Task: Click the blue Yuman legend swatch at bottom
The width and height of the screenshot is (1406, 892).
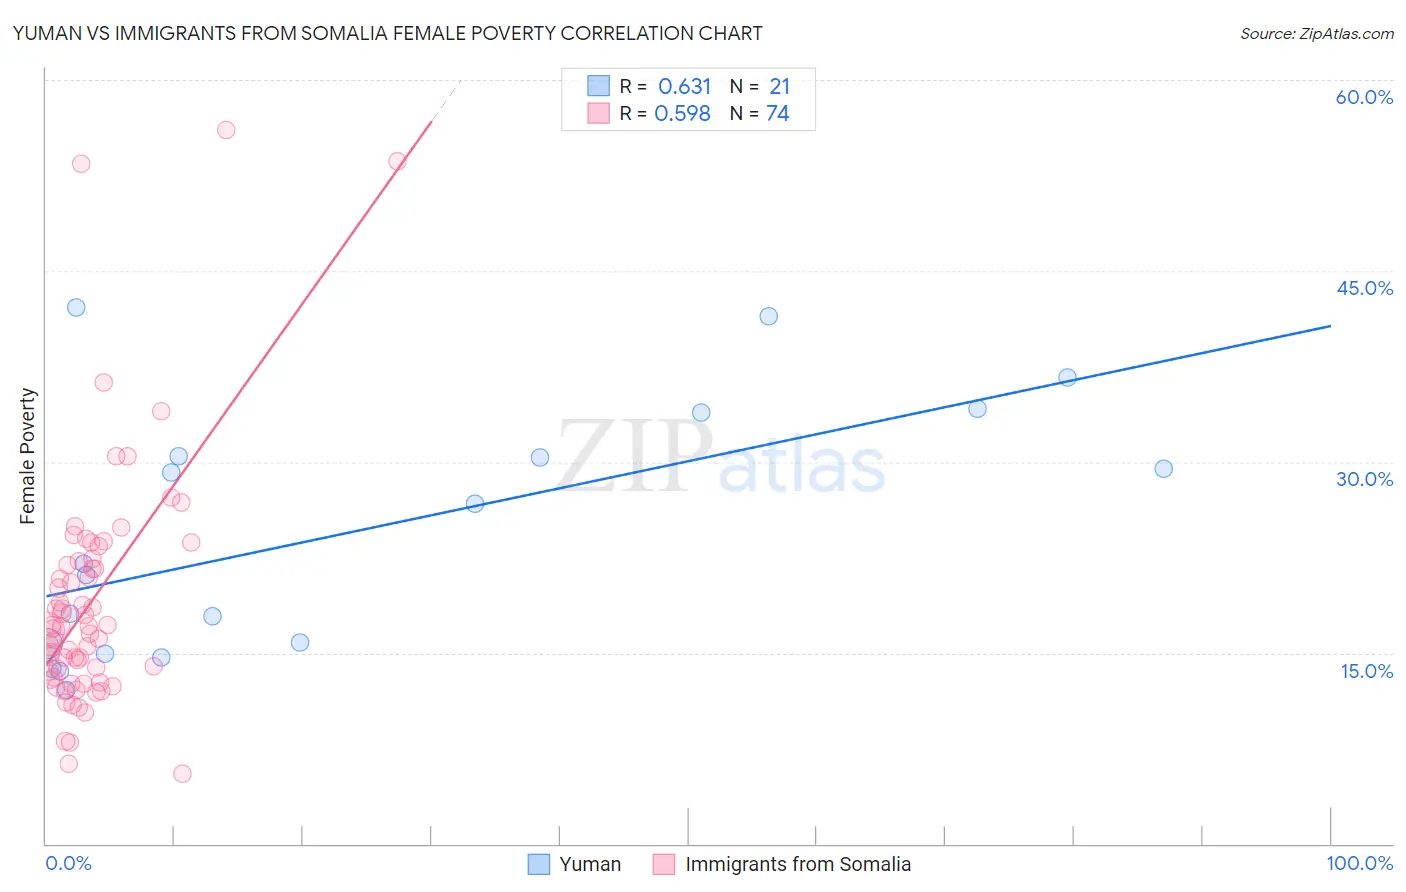Action: tap(539, 864)
